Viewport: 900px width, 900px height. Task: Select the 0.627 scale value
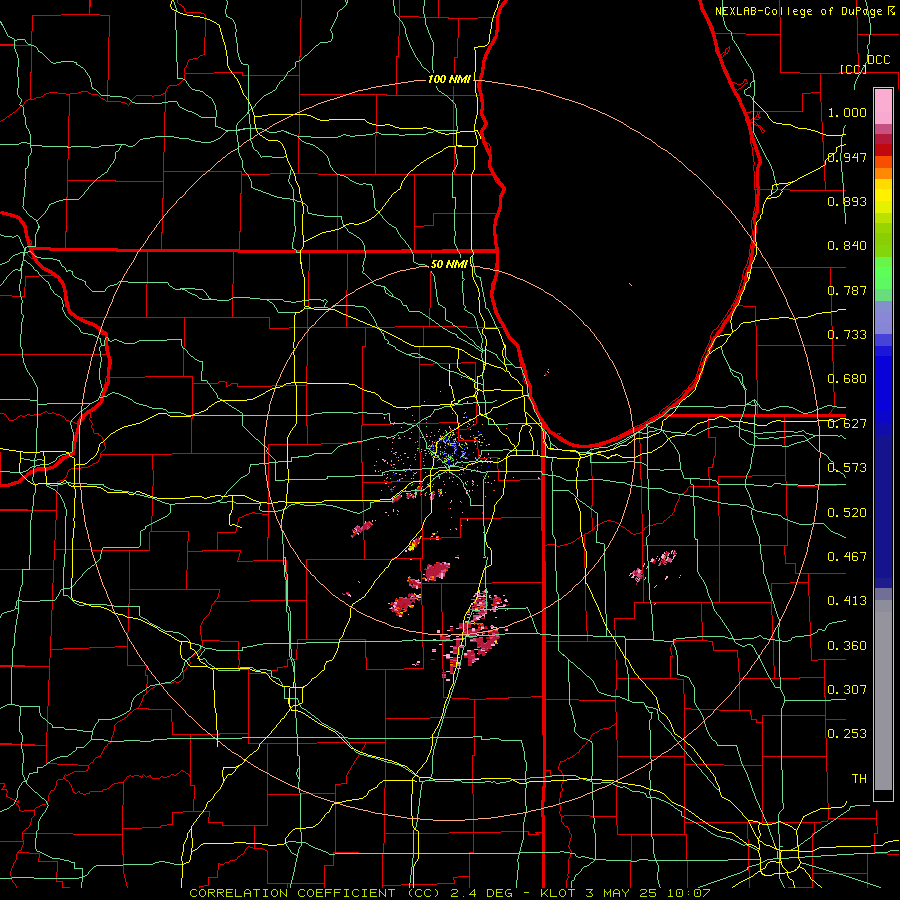[847, 423]
